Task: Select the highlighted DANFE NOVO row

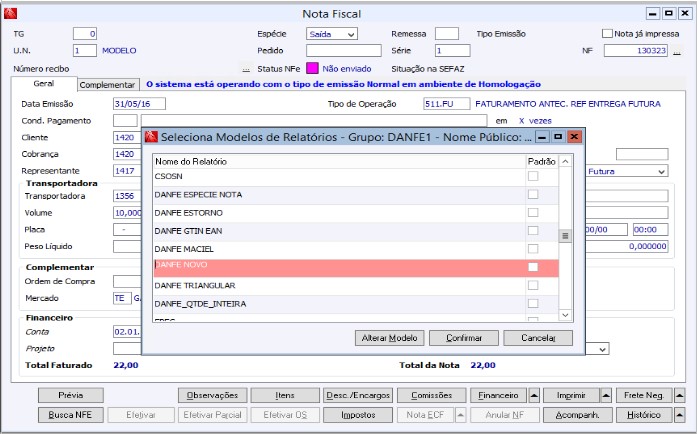Action: [x=356, y=268]
